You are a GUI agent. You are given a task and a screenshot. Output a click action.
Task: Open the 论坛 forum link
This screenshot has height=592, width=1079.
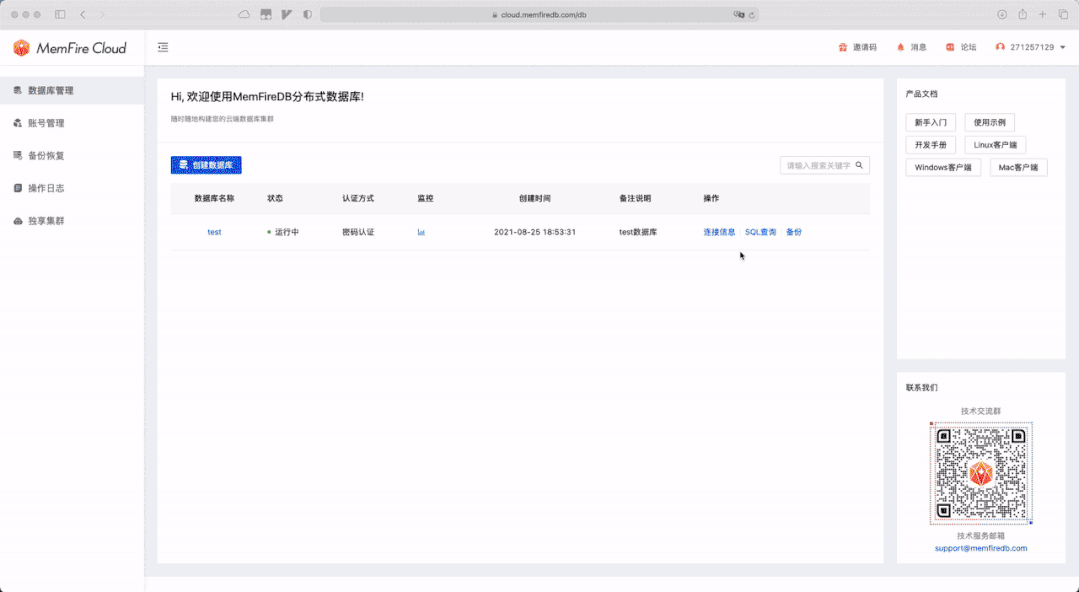pos(961,47)
